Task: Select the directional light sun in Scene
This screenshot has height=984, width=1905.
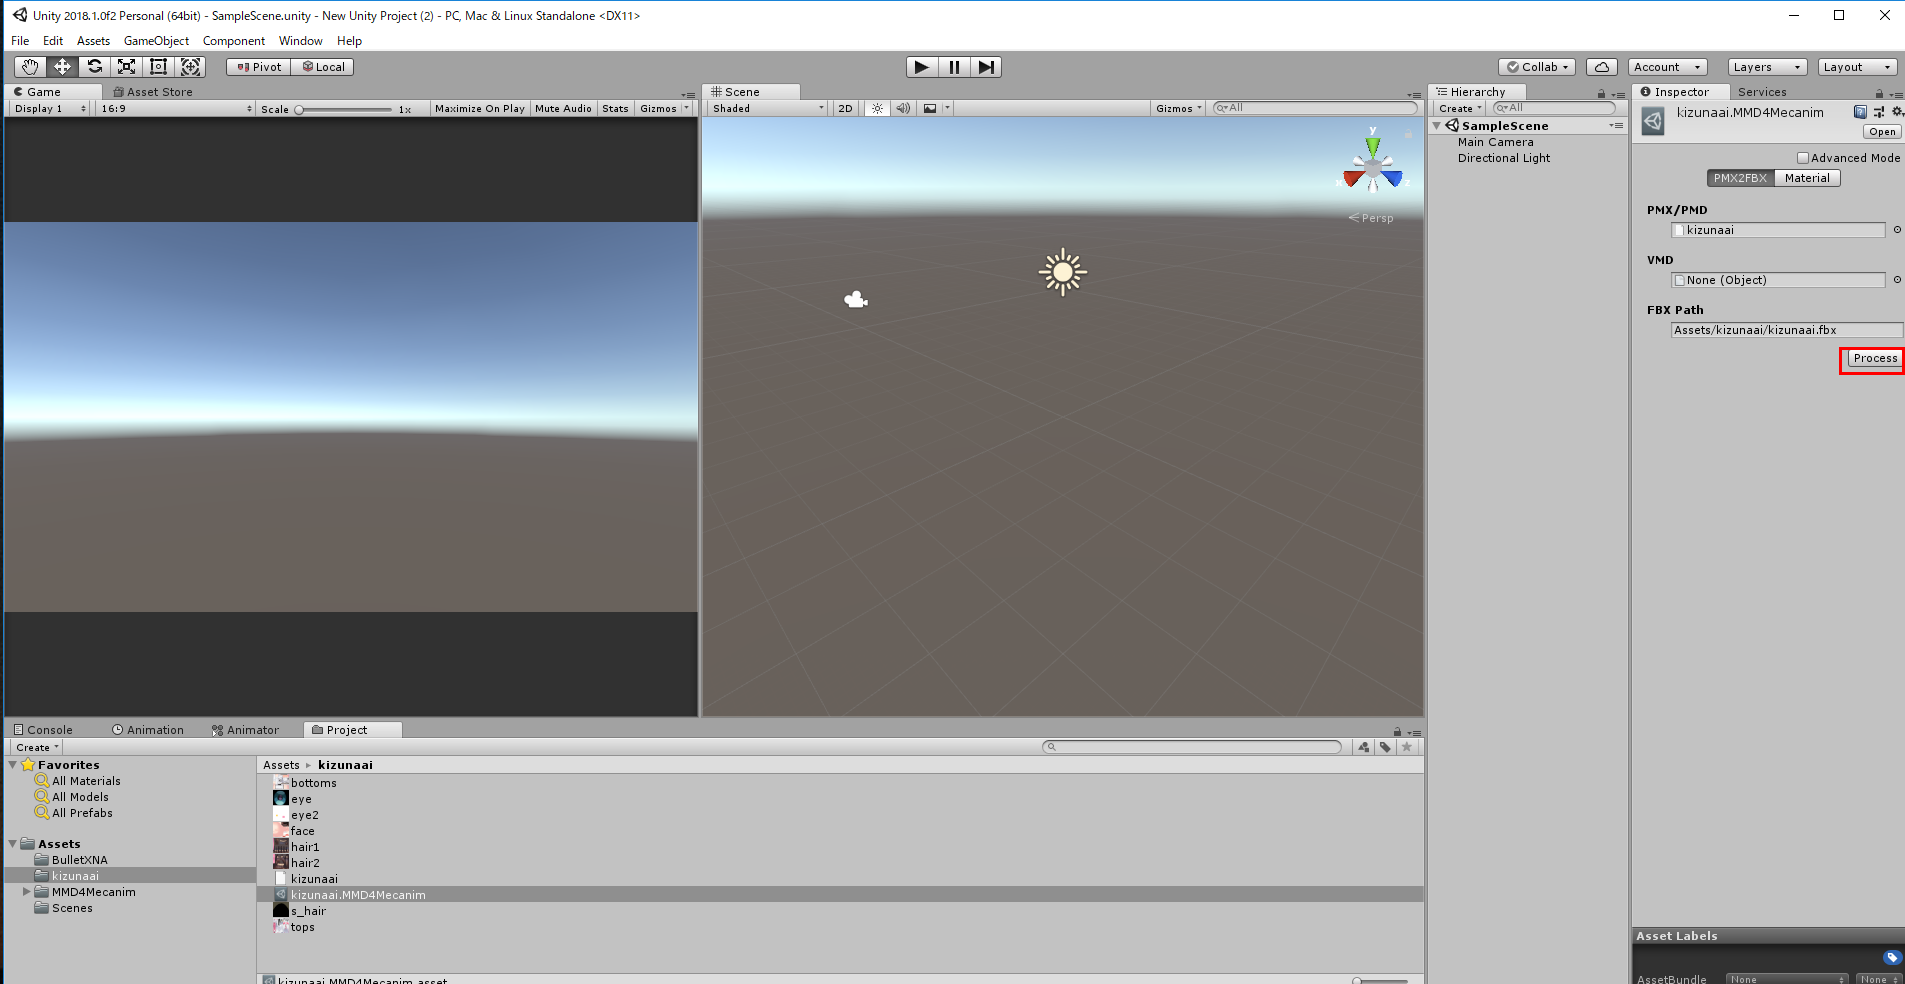Action: click(x=1062, y=272)
